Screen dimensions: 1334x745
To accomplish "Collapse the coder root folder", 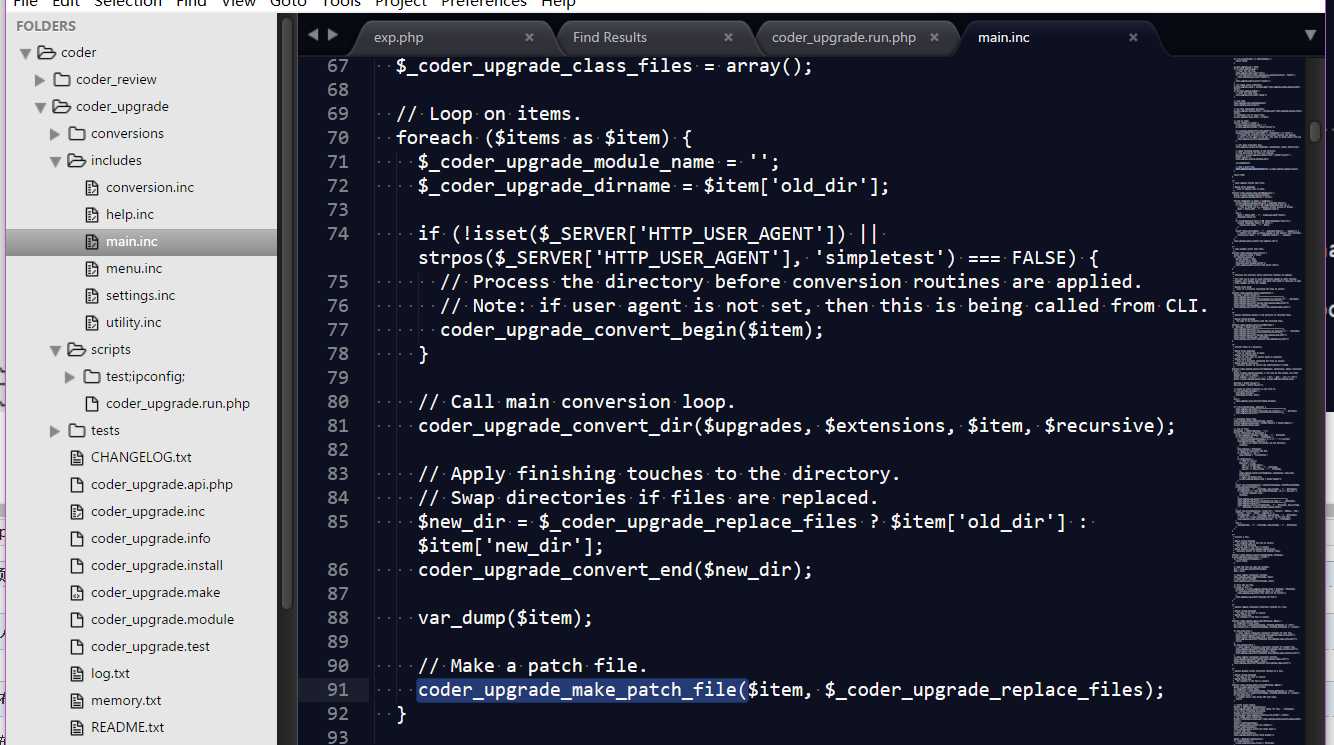I will [x=25, y=52].
